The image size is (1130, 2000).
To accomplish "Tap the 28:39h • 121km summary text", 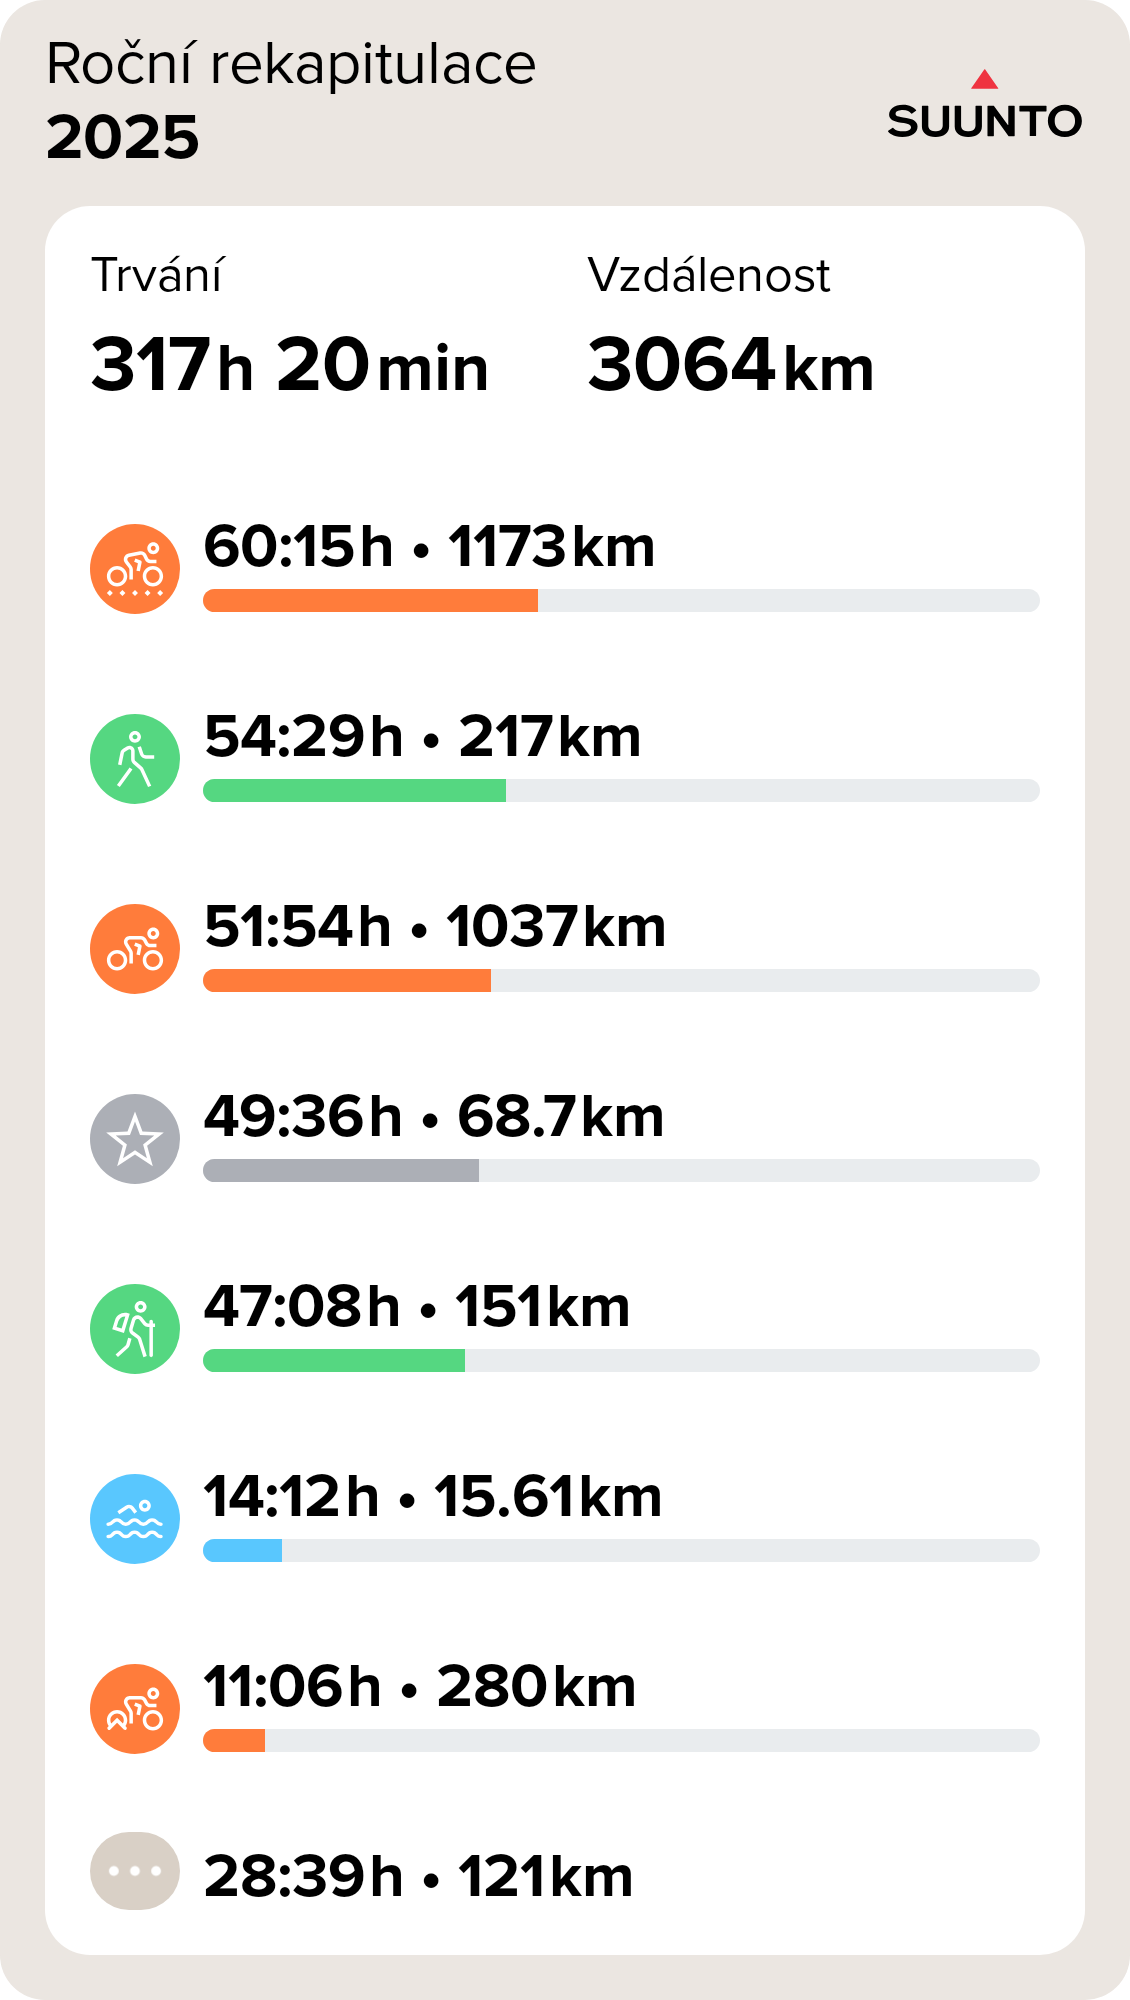I will pyautogui.click(x=418, y=1876).
